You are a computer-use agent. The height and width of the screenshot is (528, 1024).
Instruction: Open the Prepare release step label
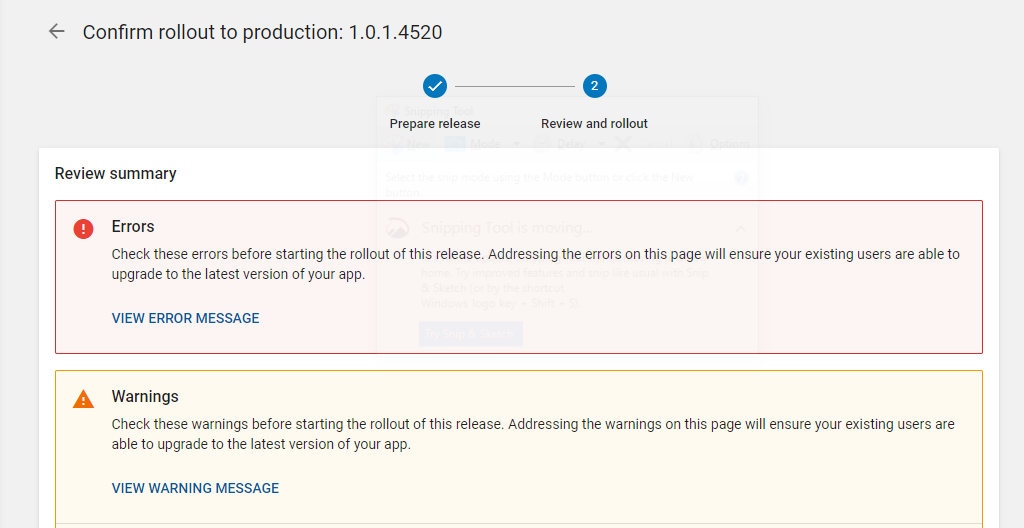click(x=435, y=124)
